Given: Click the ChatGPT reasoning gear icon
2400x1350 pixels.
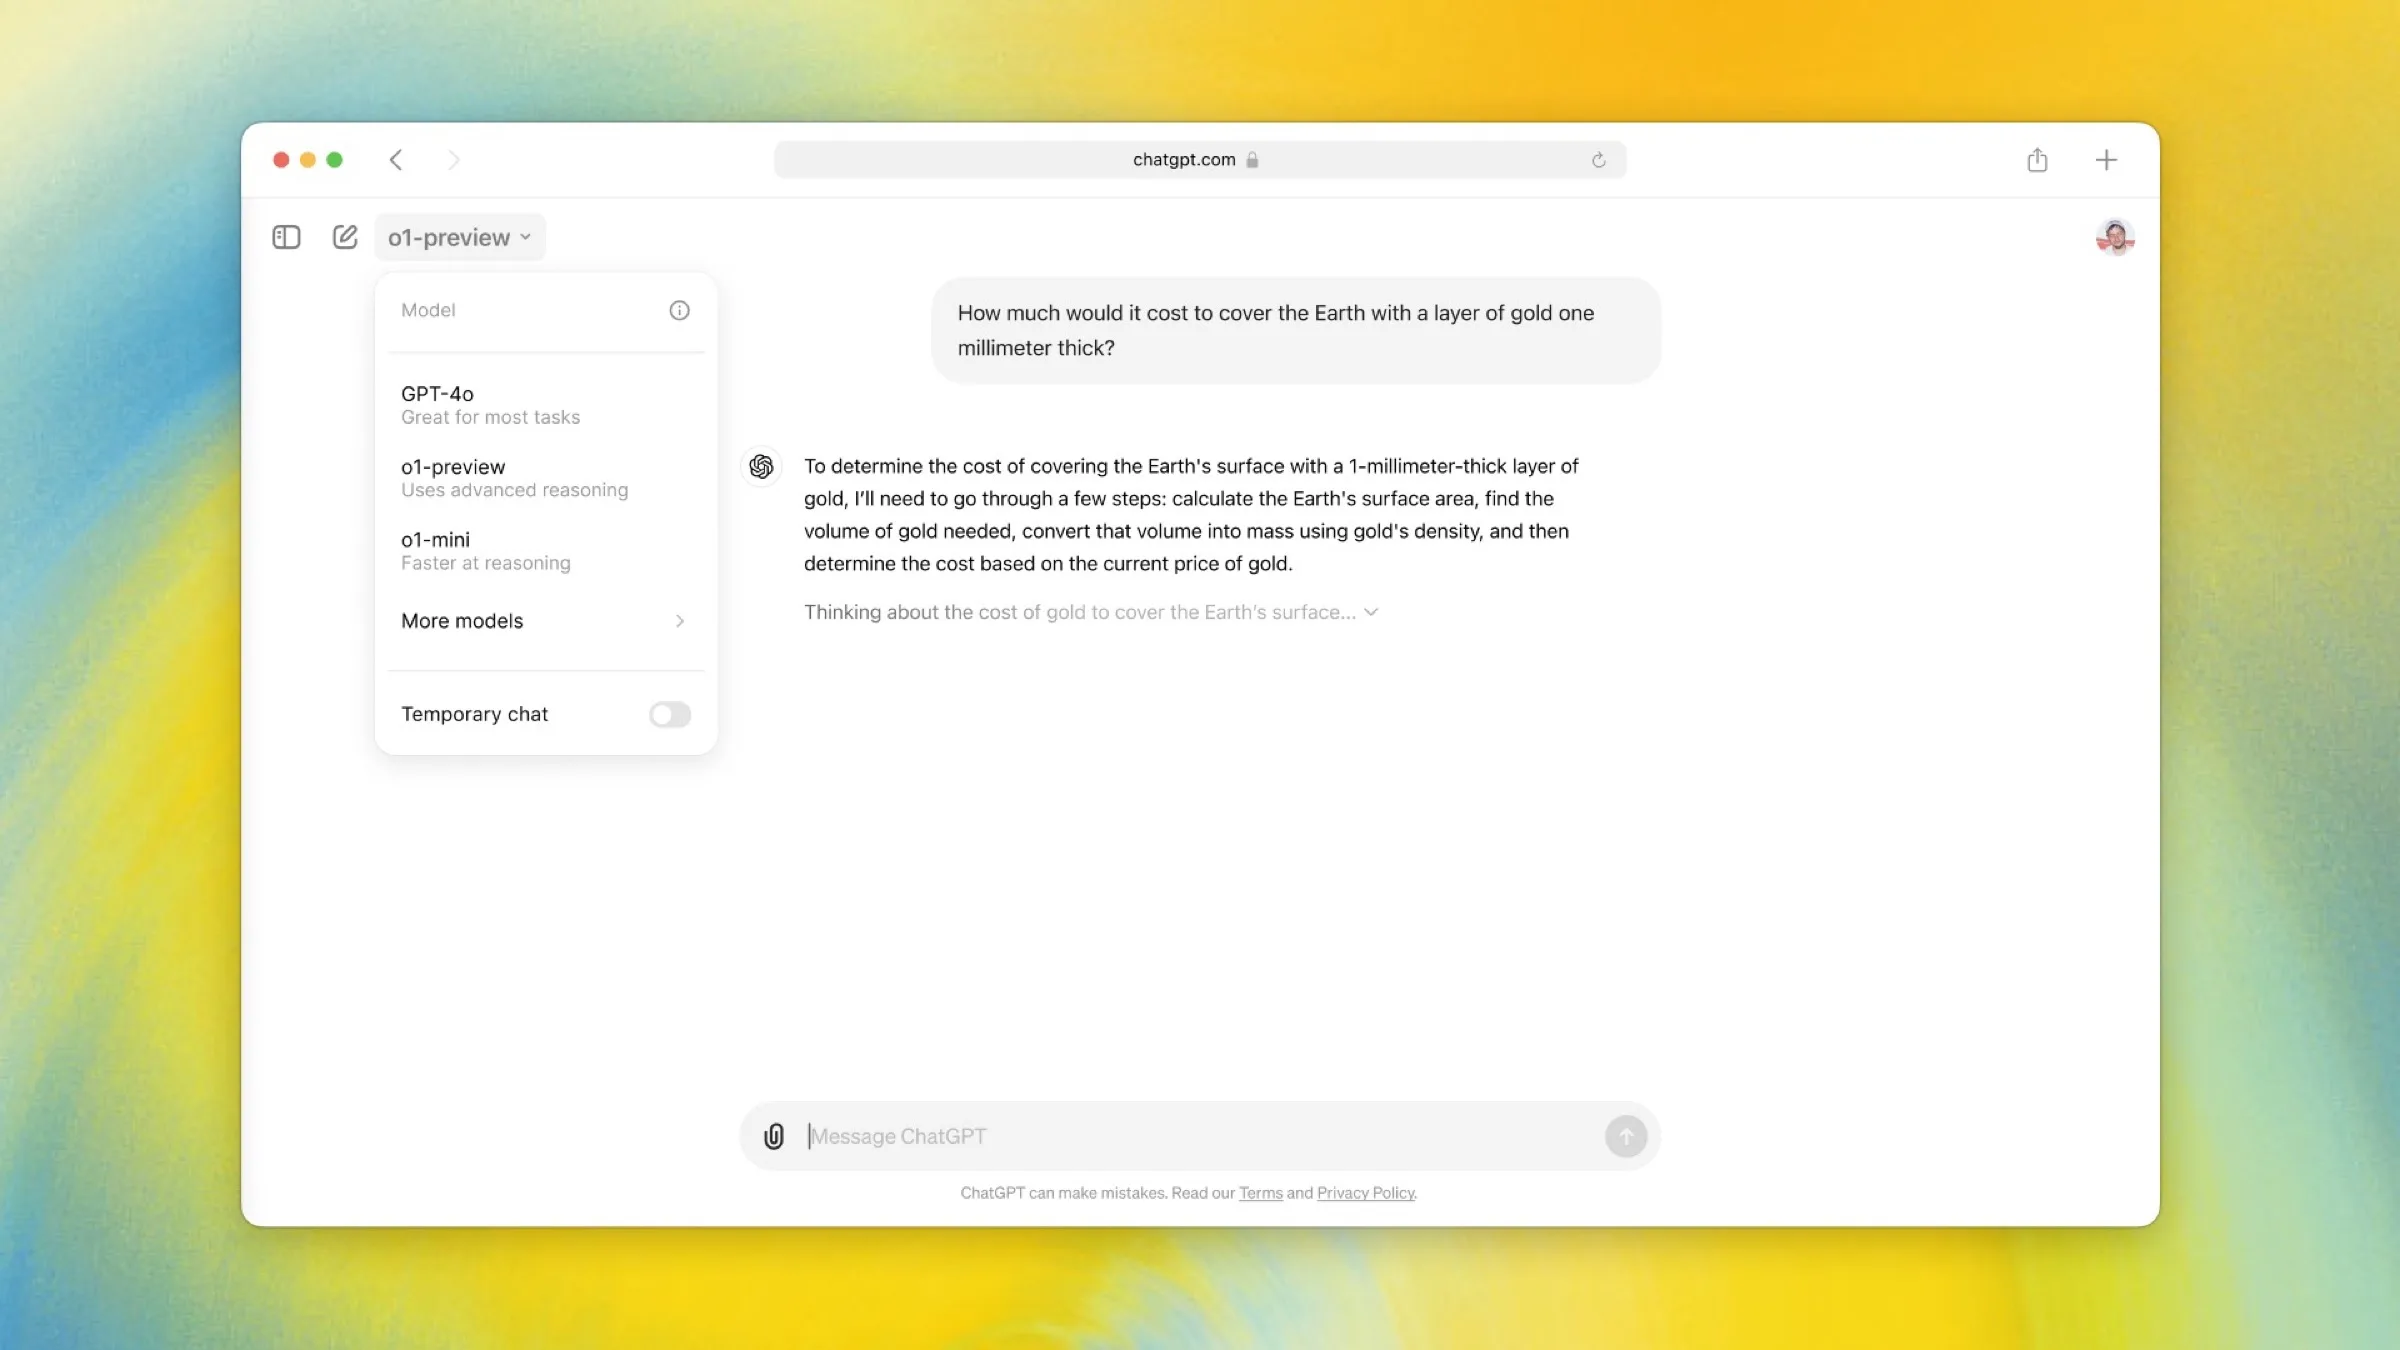Looking at the screenshot, I should tap(760, 466).
